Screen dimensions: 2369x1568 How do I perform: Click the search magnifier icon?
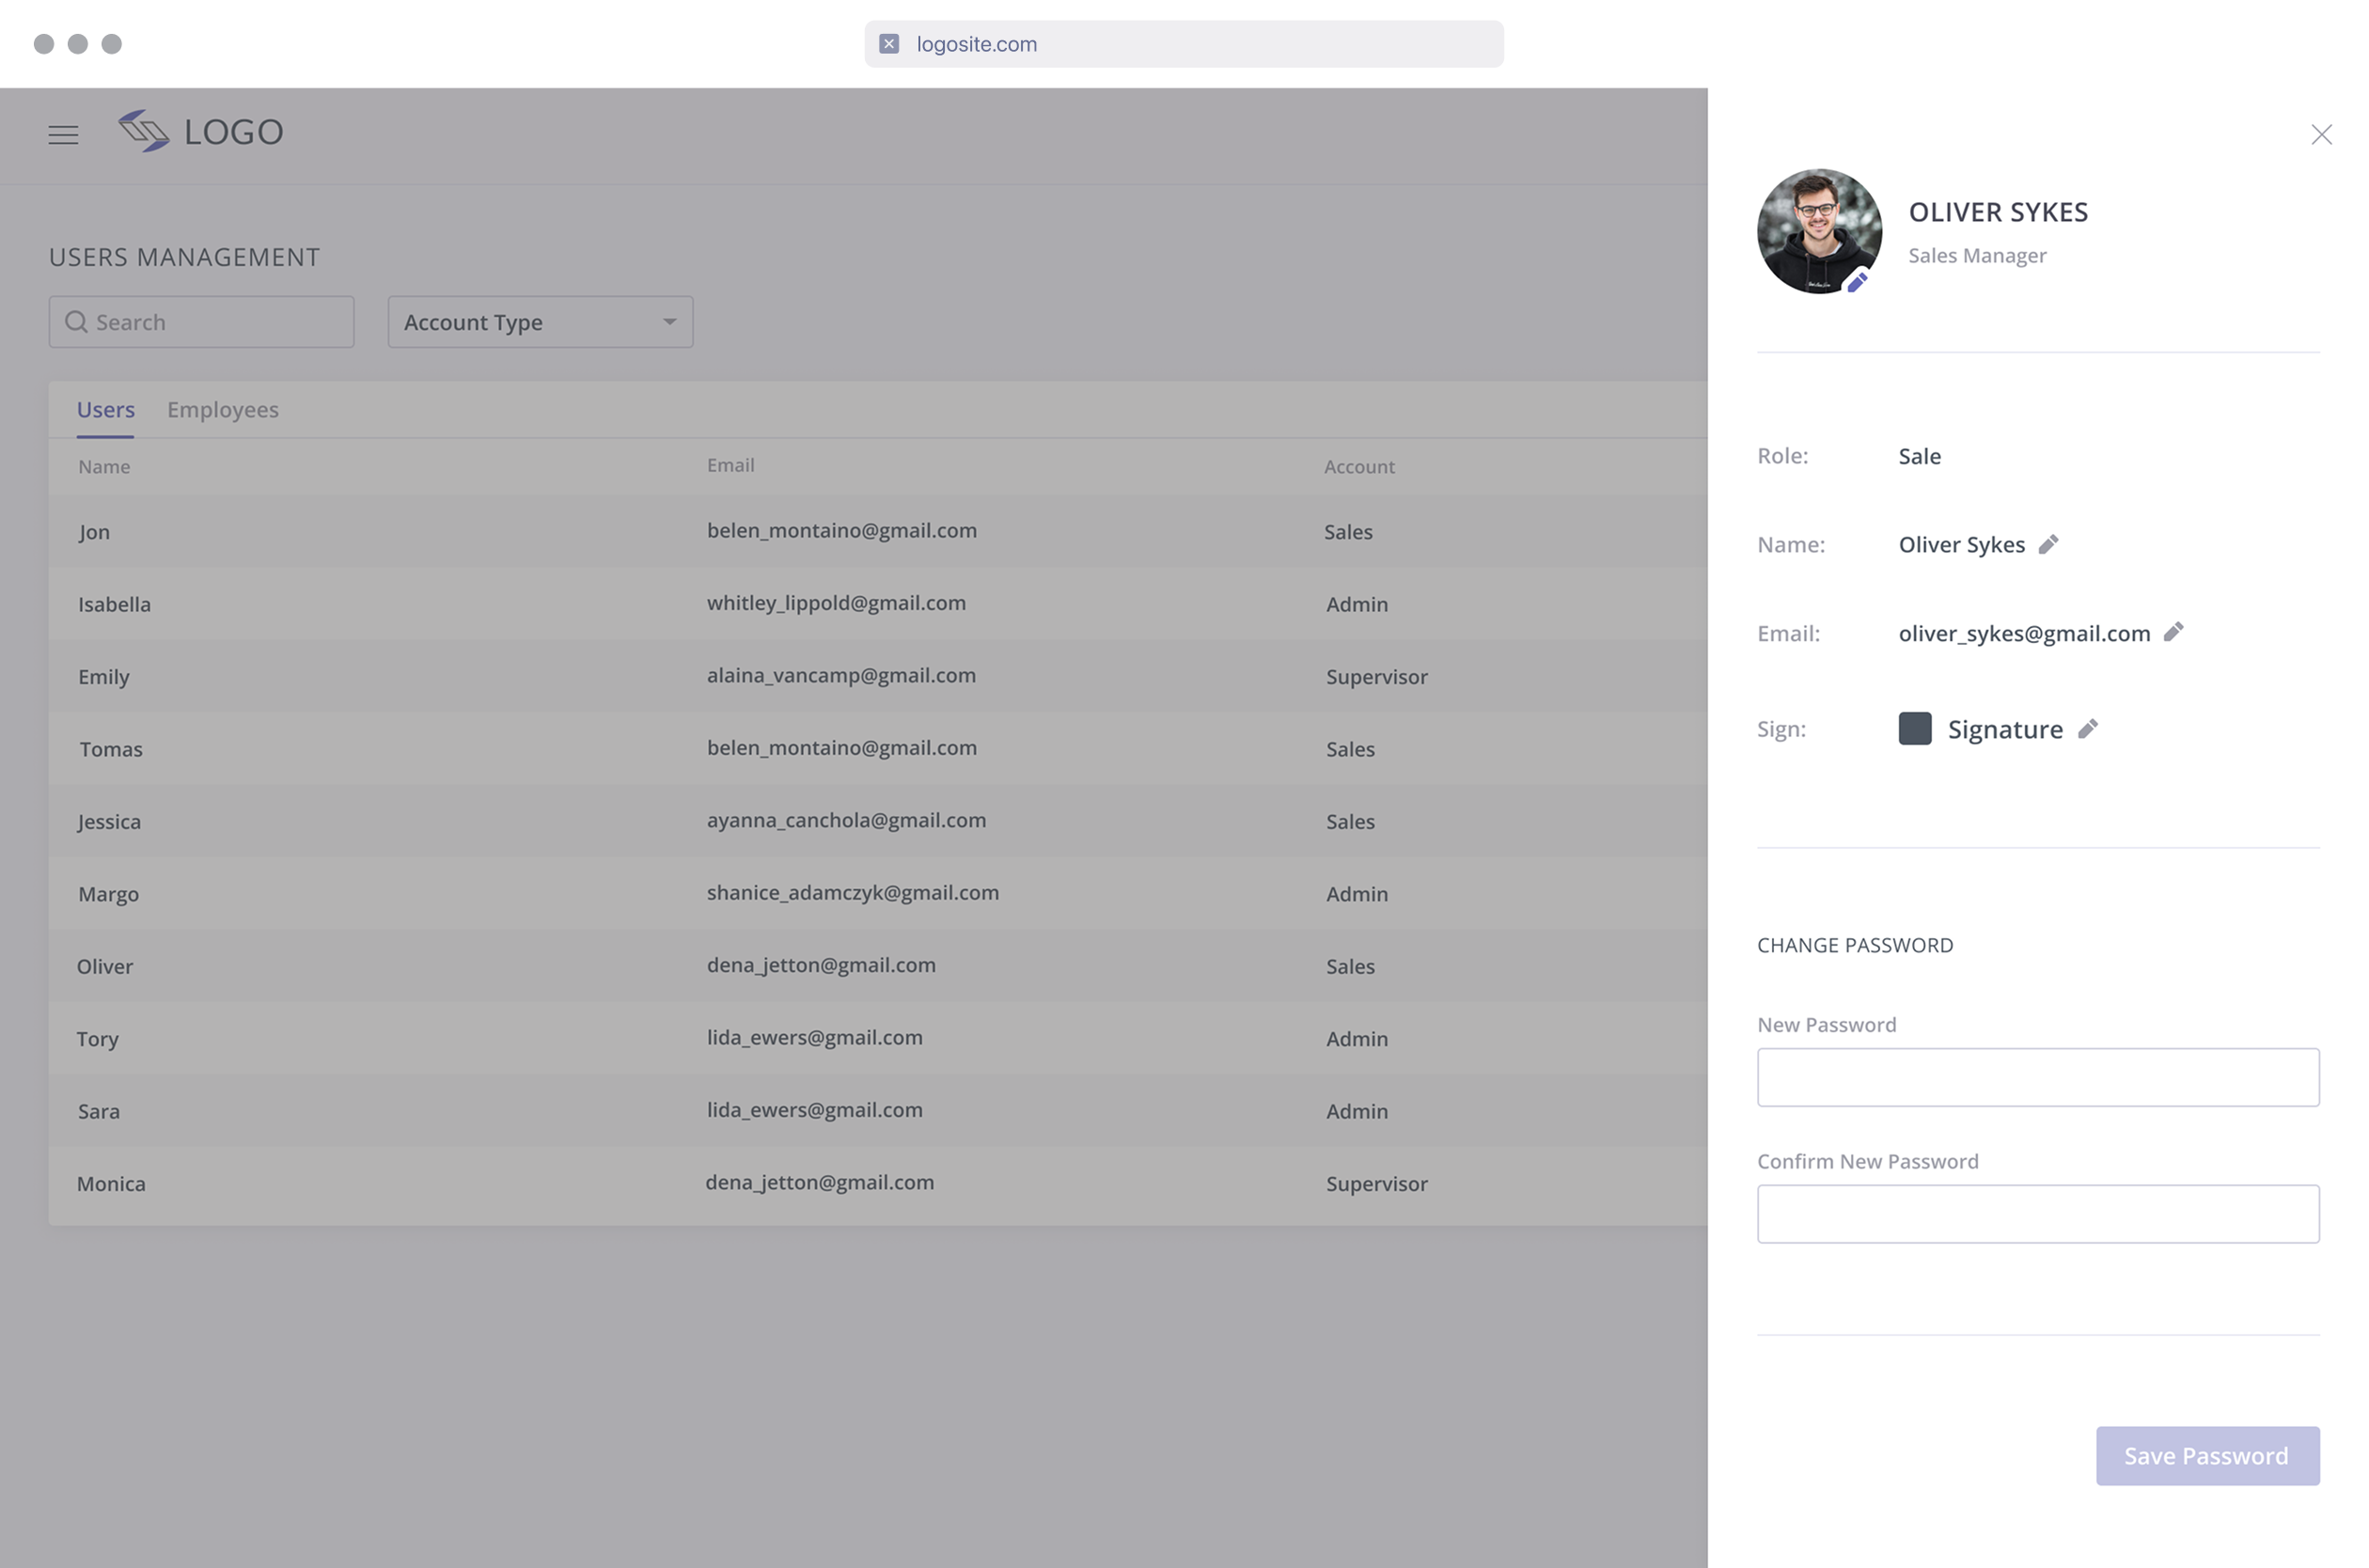[76, 322]
